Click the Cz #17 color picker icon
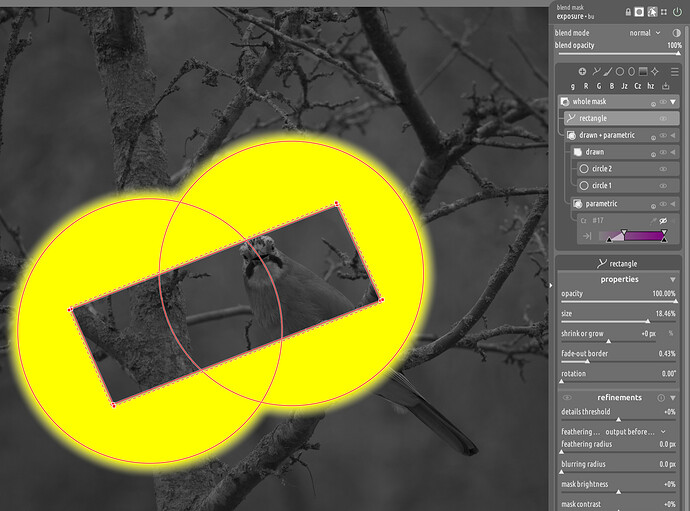The width and height of the screenshot is (690, 511). coord(653,221)
